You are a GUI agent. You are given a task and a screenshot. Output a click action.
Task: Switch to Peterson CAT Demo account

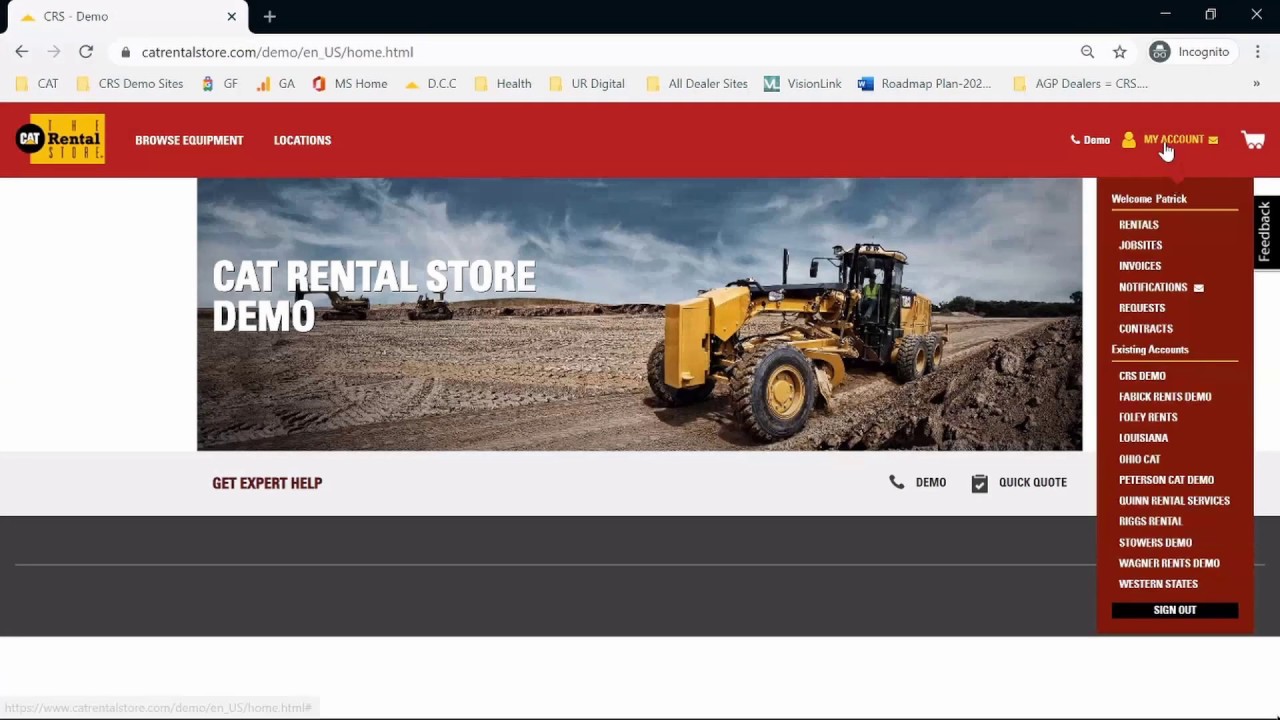(x=1166, y=480)
